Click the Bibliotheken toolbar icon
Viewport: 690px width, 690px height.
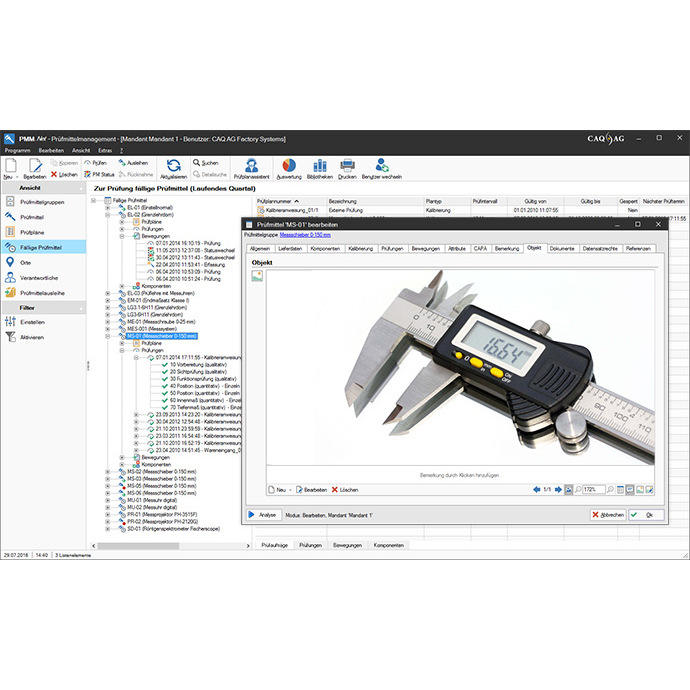point(319,166)
